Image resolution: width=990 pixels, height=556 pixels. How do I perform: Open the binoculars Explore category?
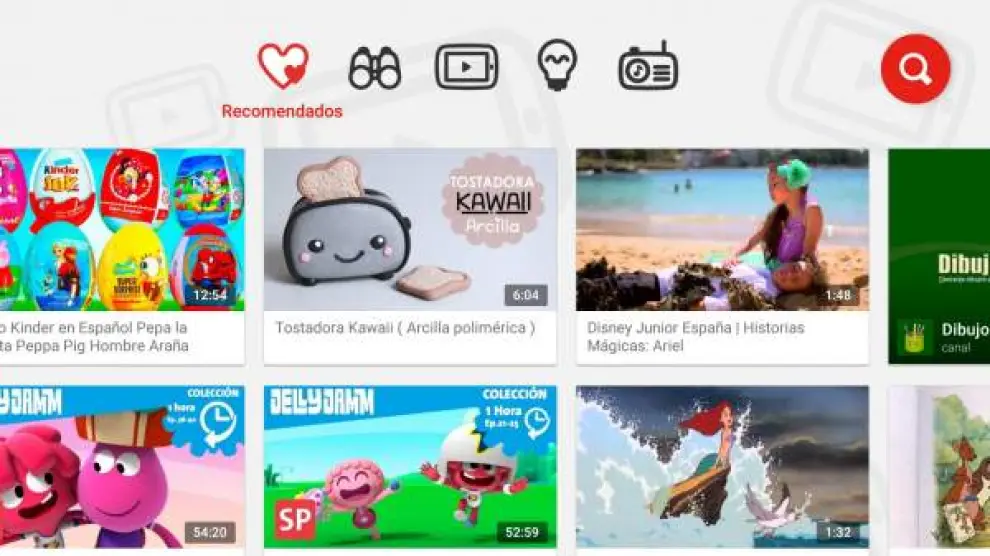(x=375, y=67)
